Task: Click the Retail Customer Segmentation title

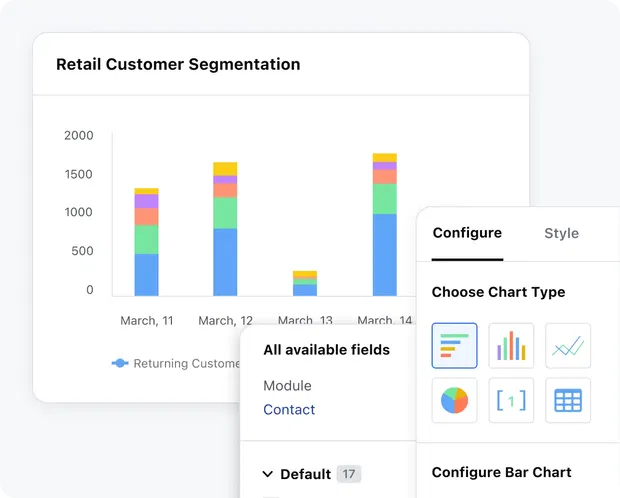Action: 178,64
